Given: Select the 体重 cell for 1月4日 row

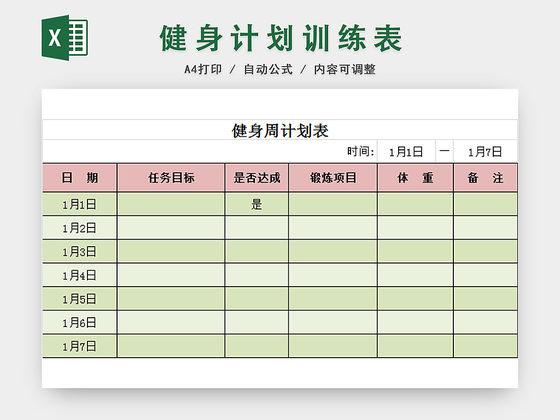Looking at the screenshot, I should pyautogui.click(x=415, y=275).
